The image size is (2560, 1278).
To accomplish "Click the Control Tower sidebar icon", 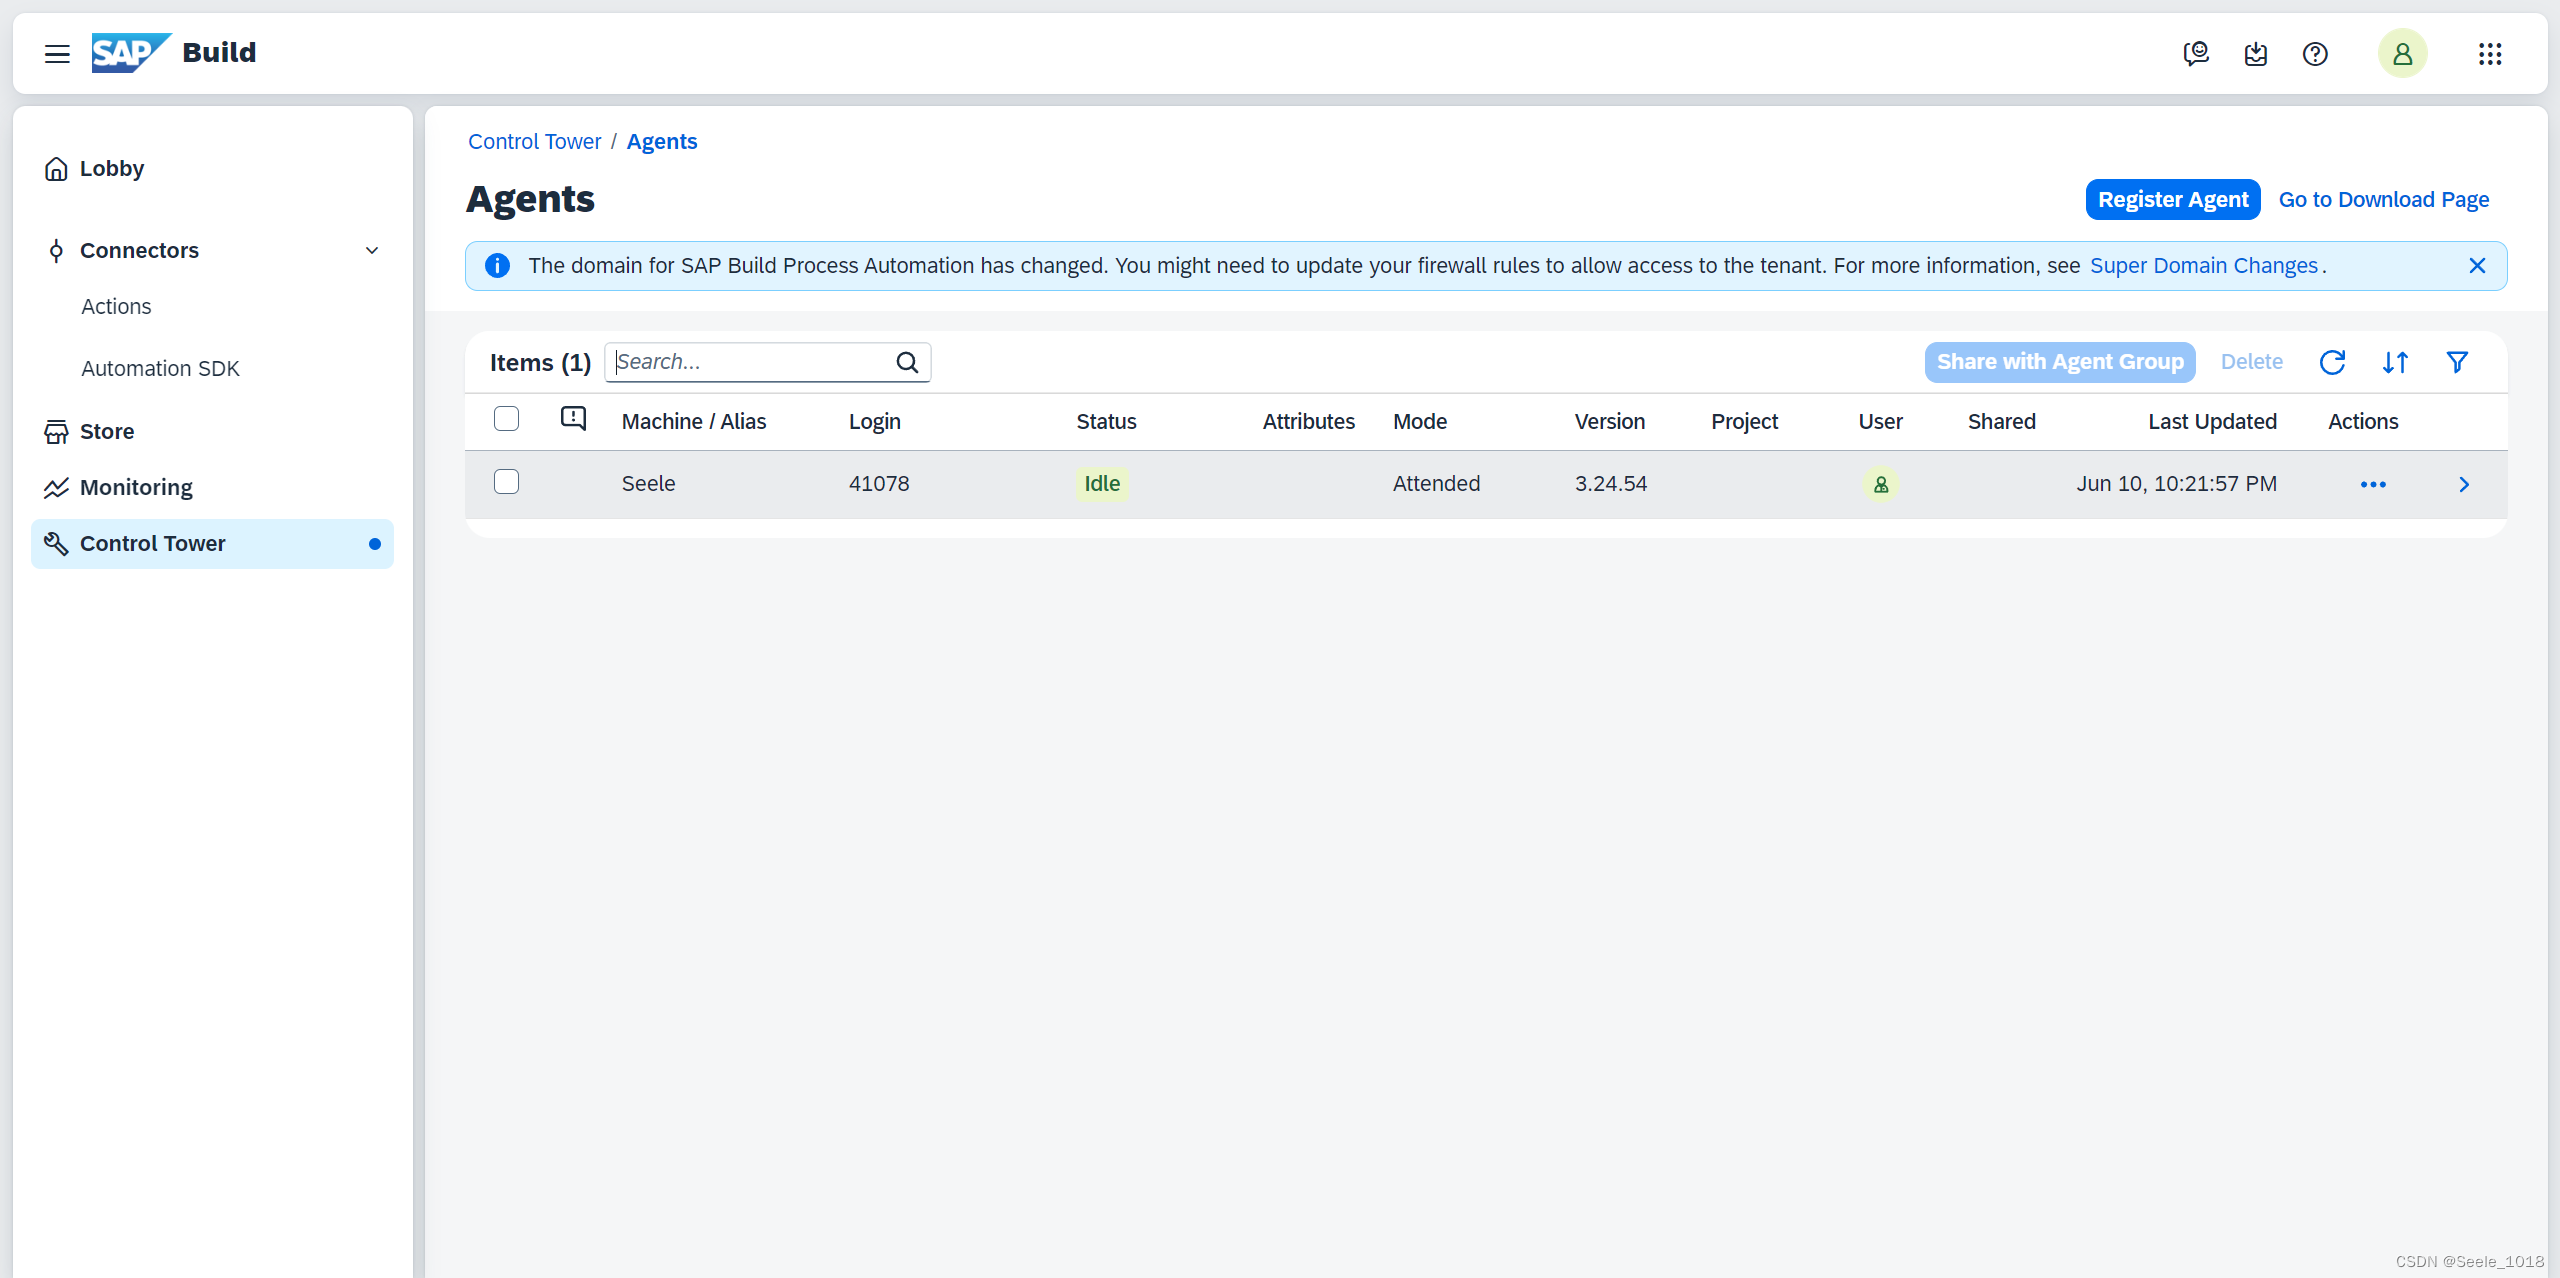I will tap(54, 544).
